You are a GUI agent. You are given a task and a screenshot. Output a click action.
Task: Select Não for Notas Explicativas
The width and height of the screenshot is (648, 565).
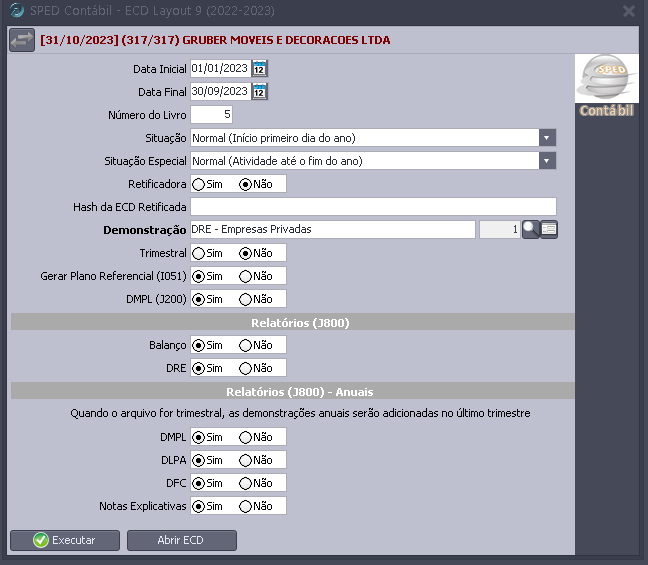[255, 506]
